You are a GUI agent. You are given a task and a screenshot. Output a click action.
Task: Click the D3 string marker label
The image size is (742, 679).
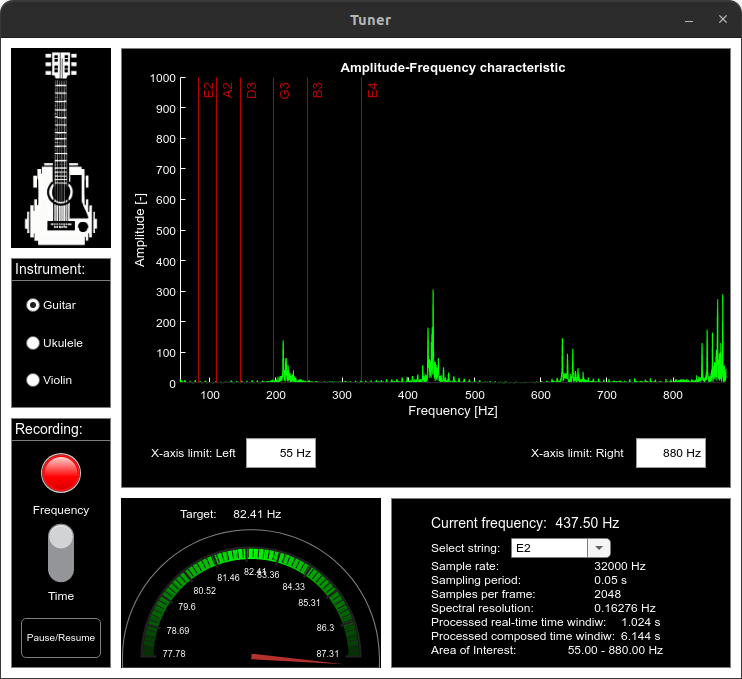[251, 90]
